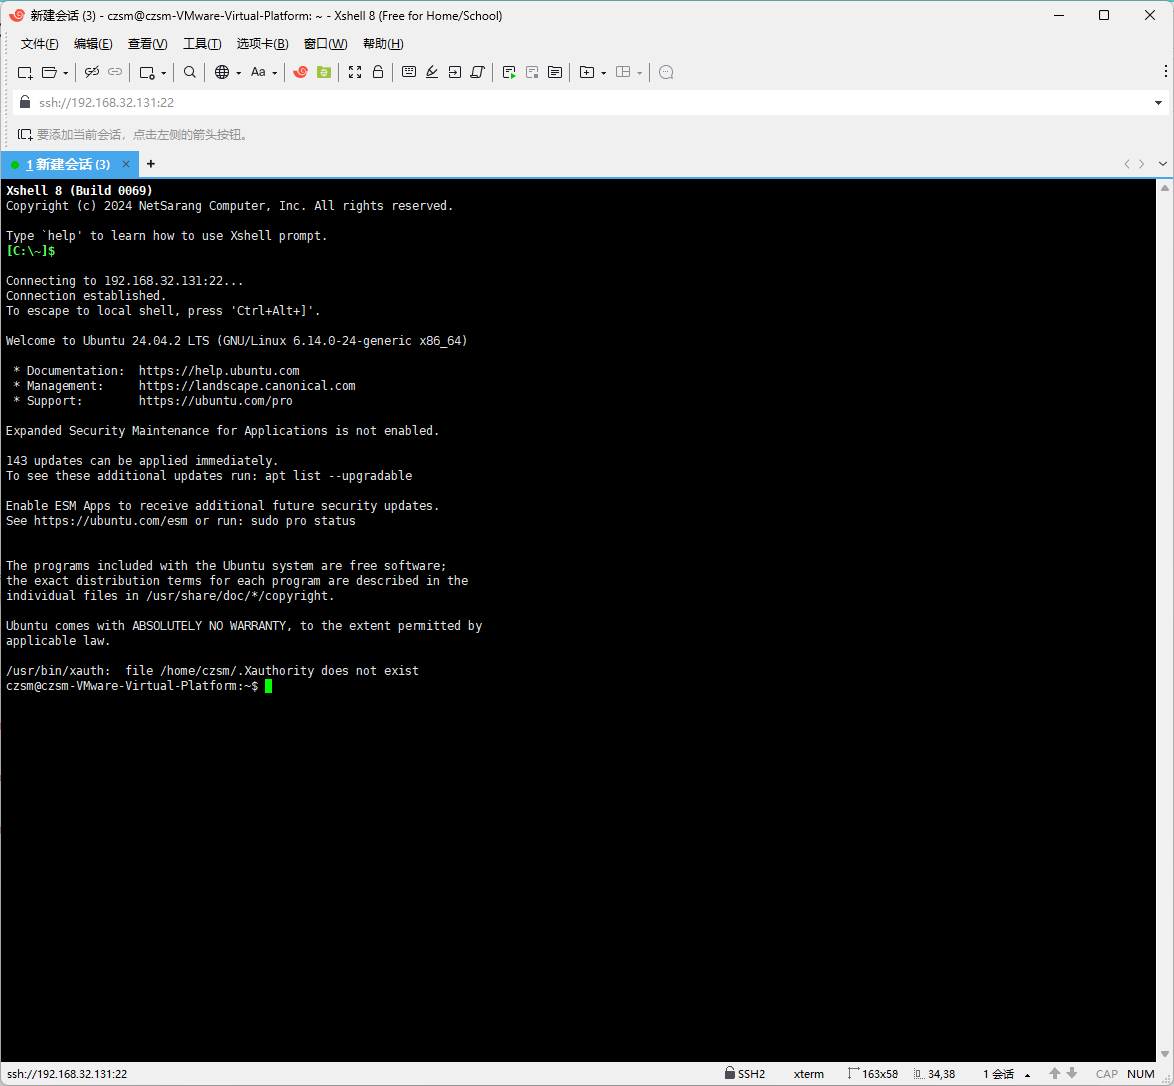
Task: Click the NUM indicator in status bar
Action: (1140, 1074)
